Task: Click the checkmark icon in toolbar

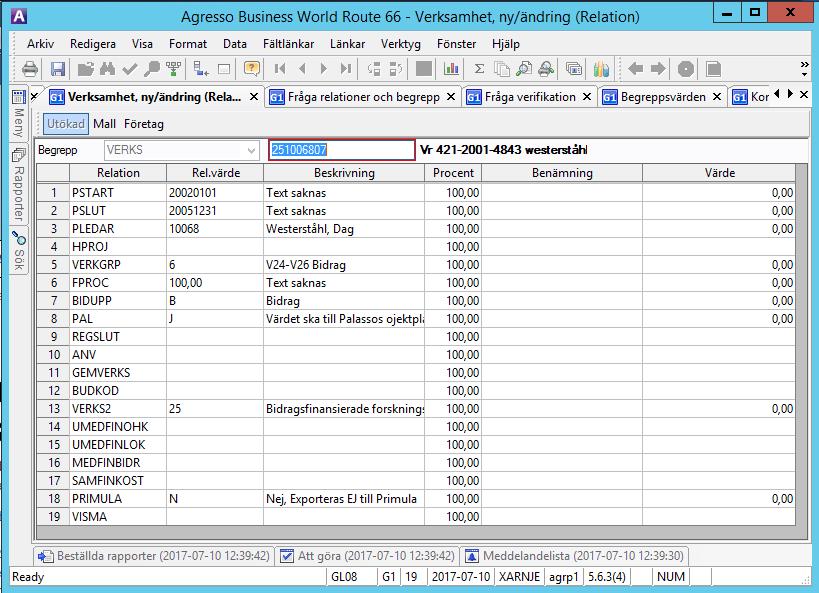Action: (x=130, y=69)
